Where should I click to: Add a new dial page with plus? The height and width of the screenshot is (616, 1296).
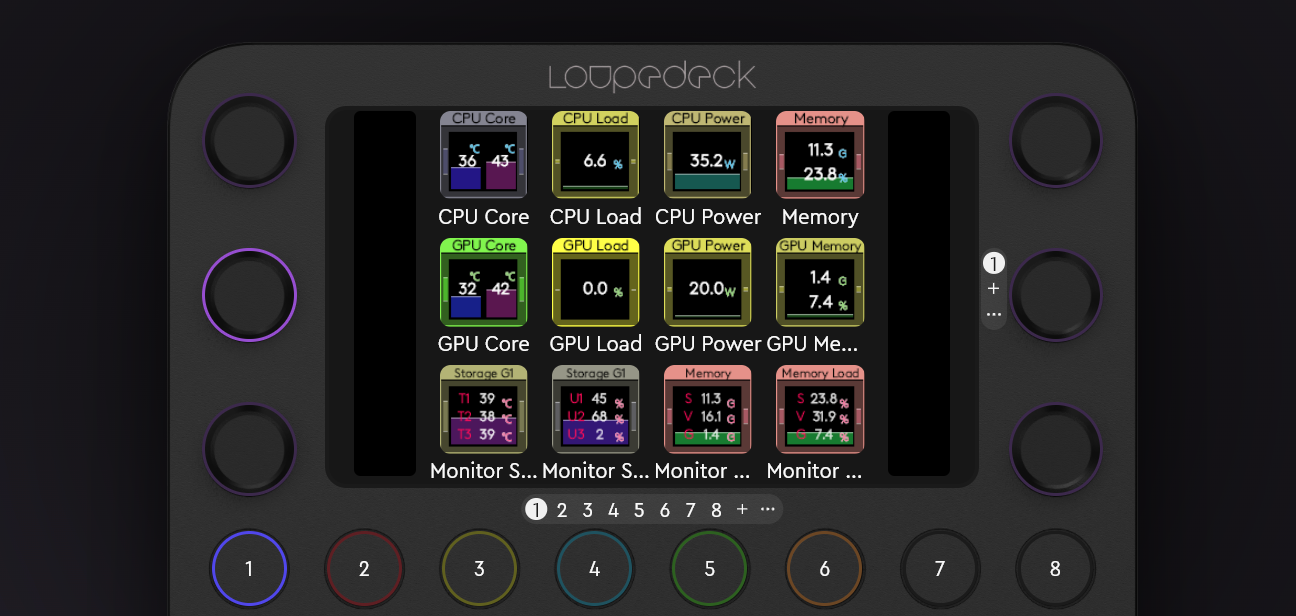pyautogui.click(x=993, y=289)
